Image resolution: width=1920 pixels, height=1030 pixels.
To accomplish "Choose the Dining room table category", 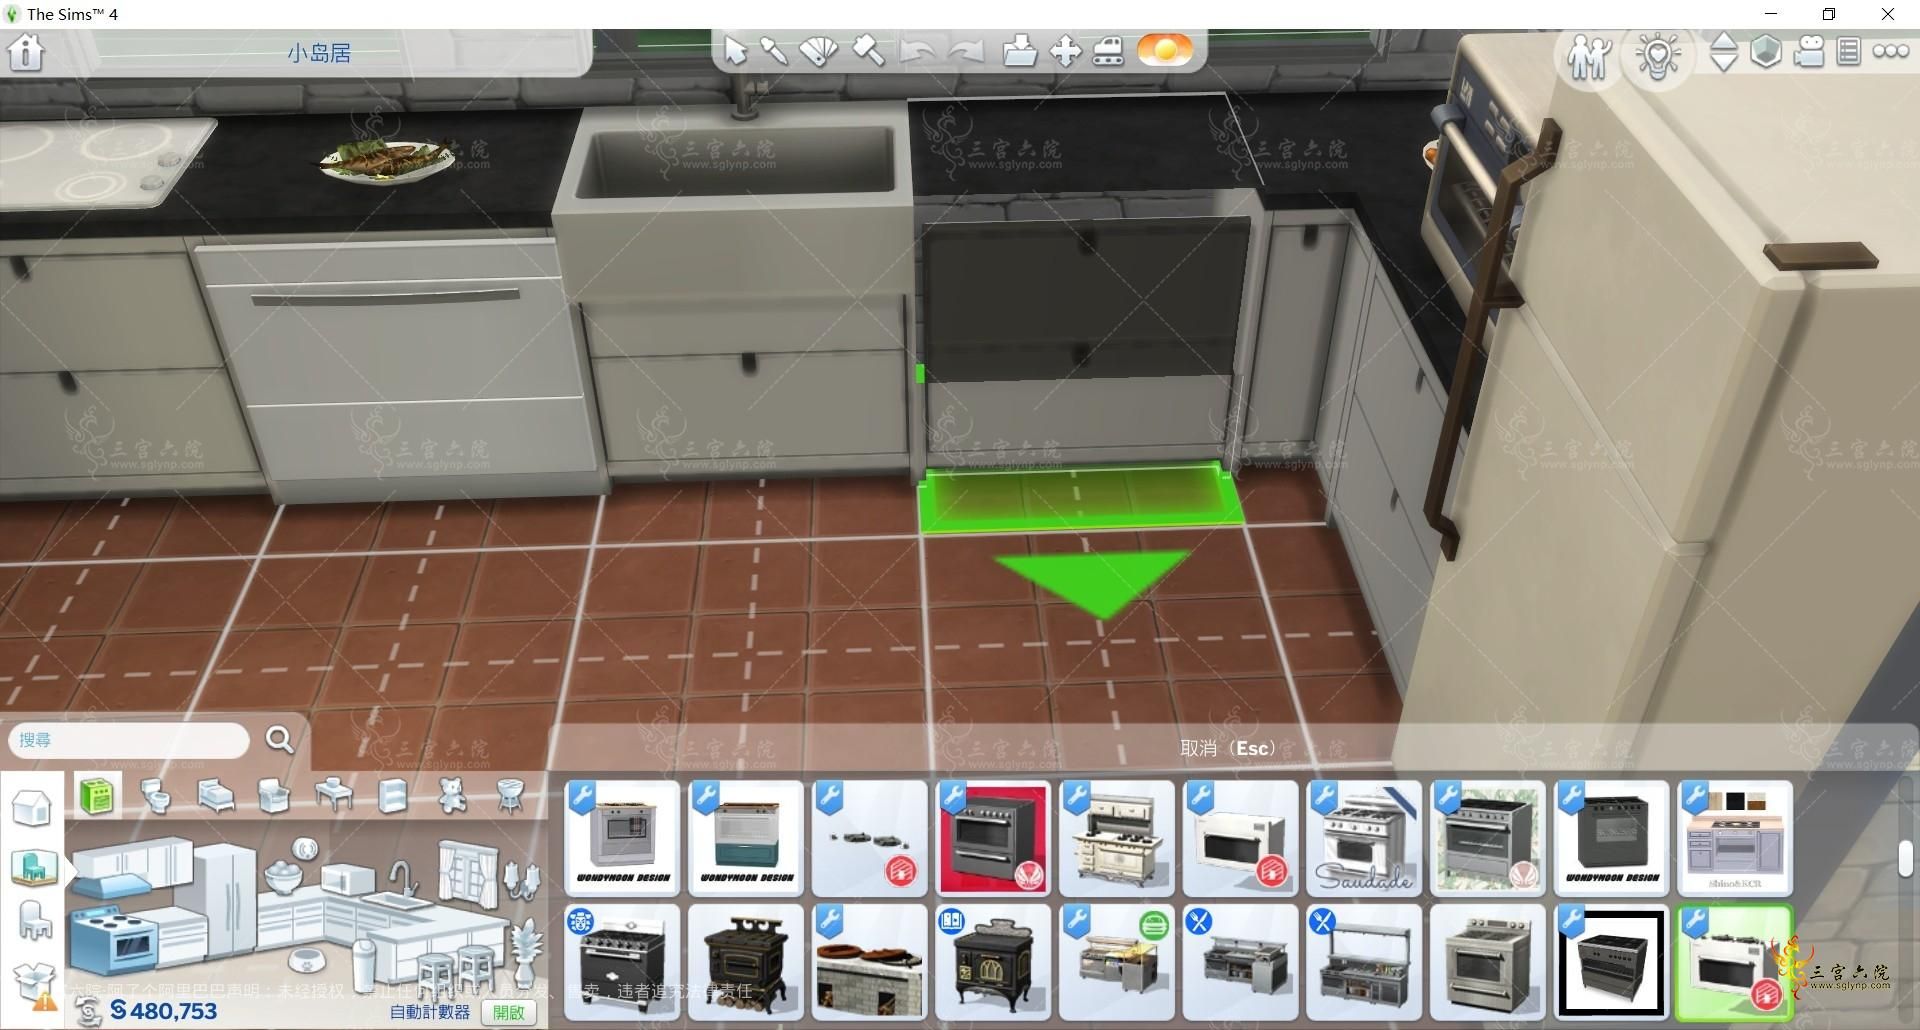I will (333, 796).
